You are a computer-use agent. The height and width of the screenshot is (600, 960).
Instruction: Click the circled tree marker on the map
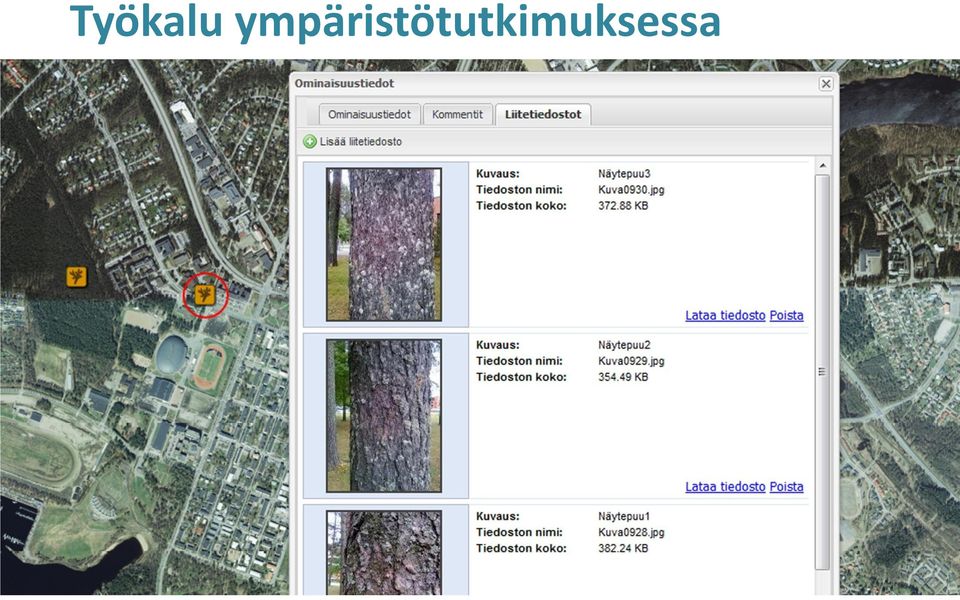pyautogui.click(x=205, y=295)
